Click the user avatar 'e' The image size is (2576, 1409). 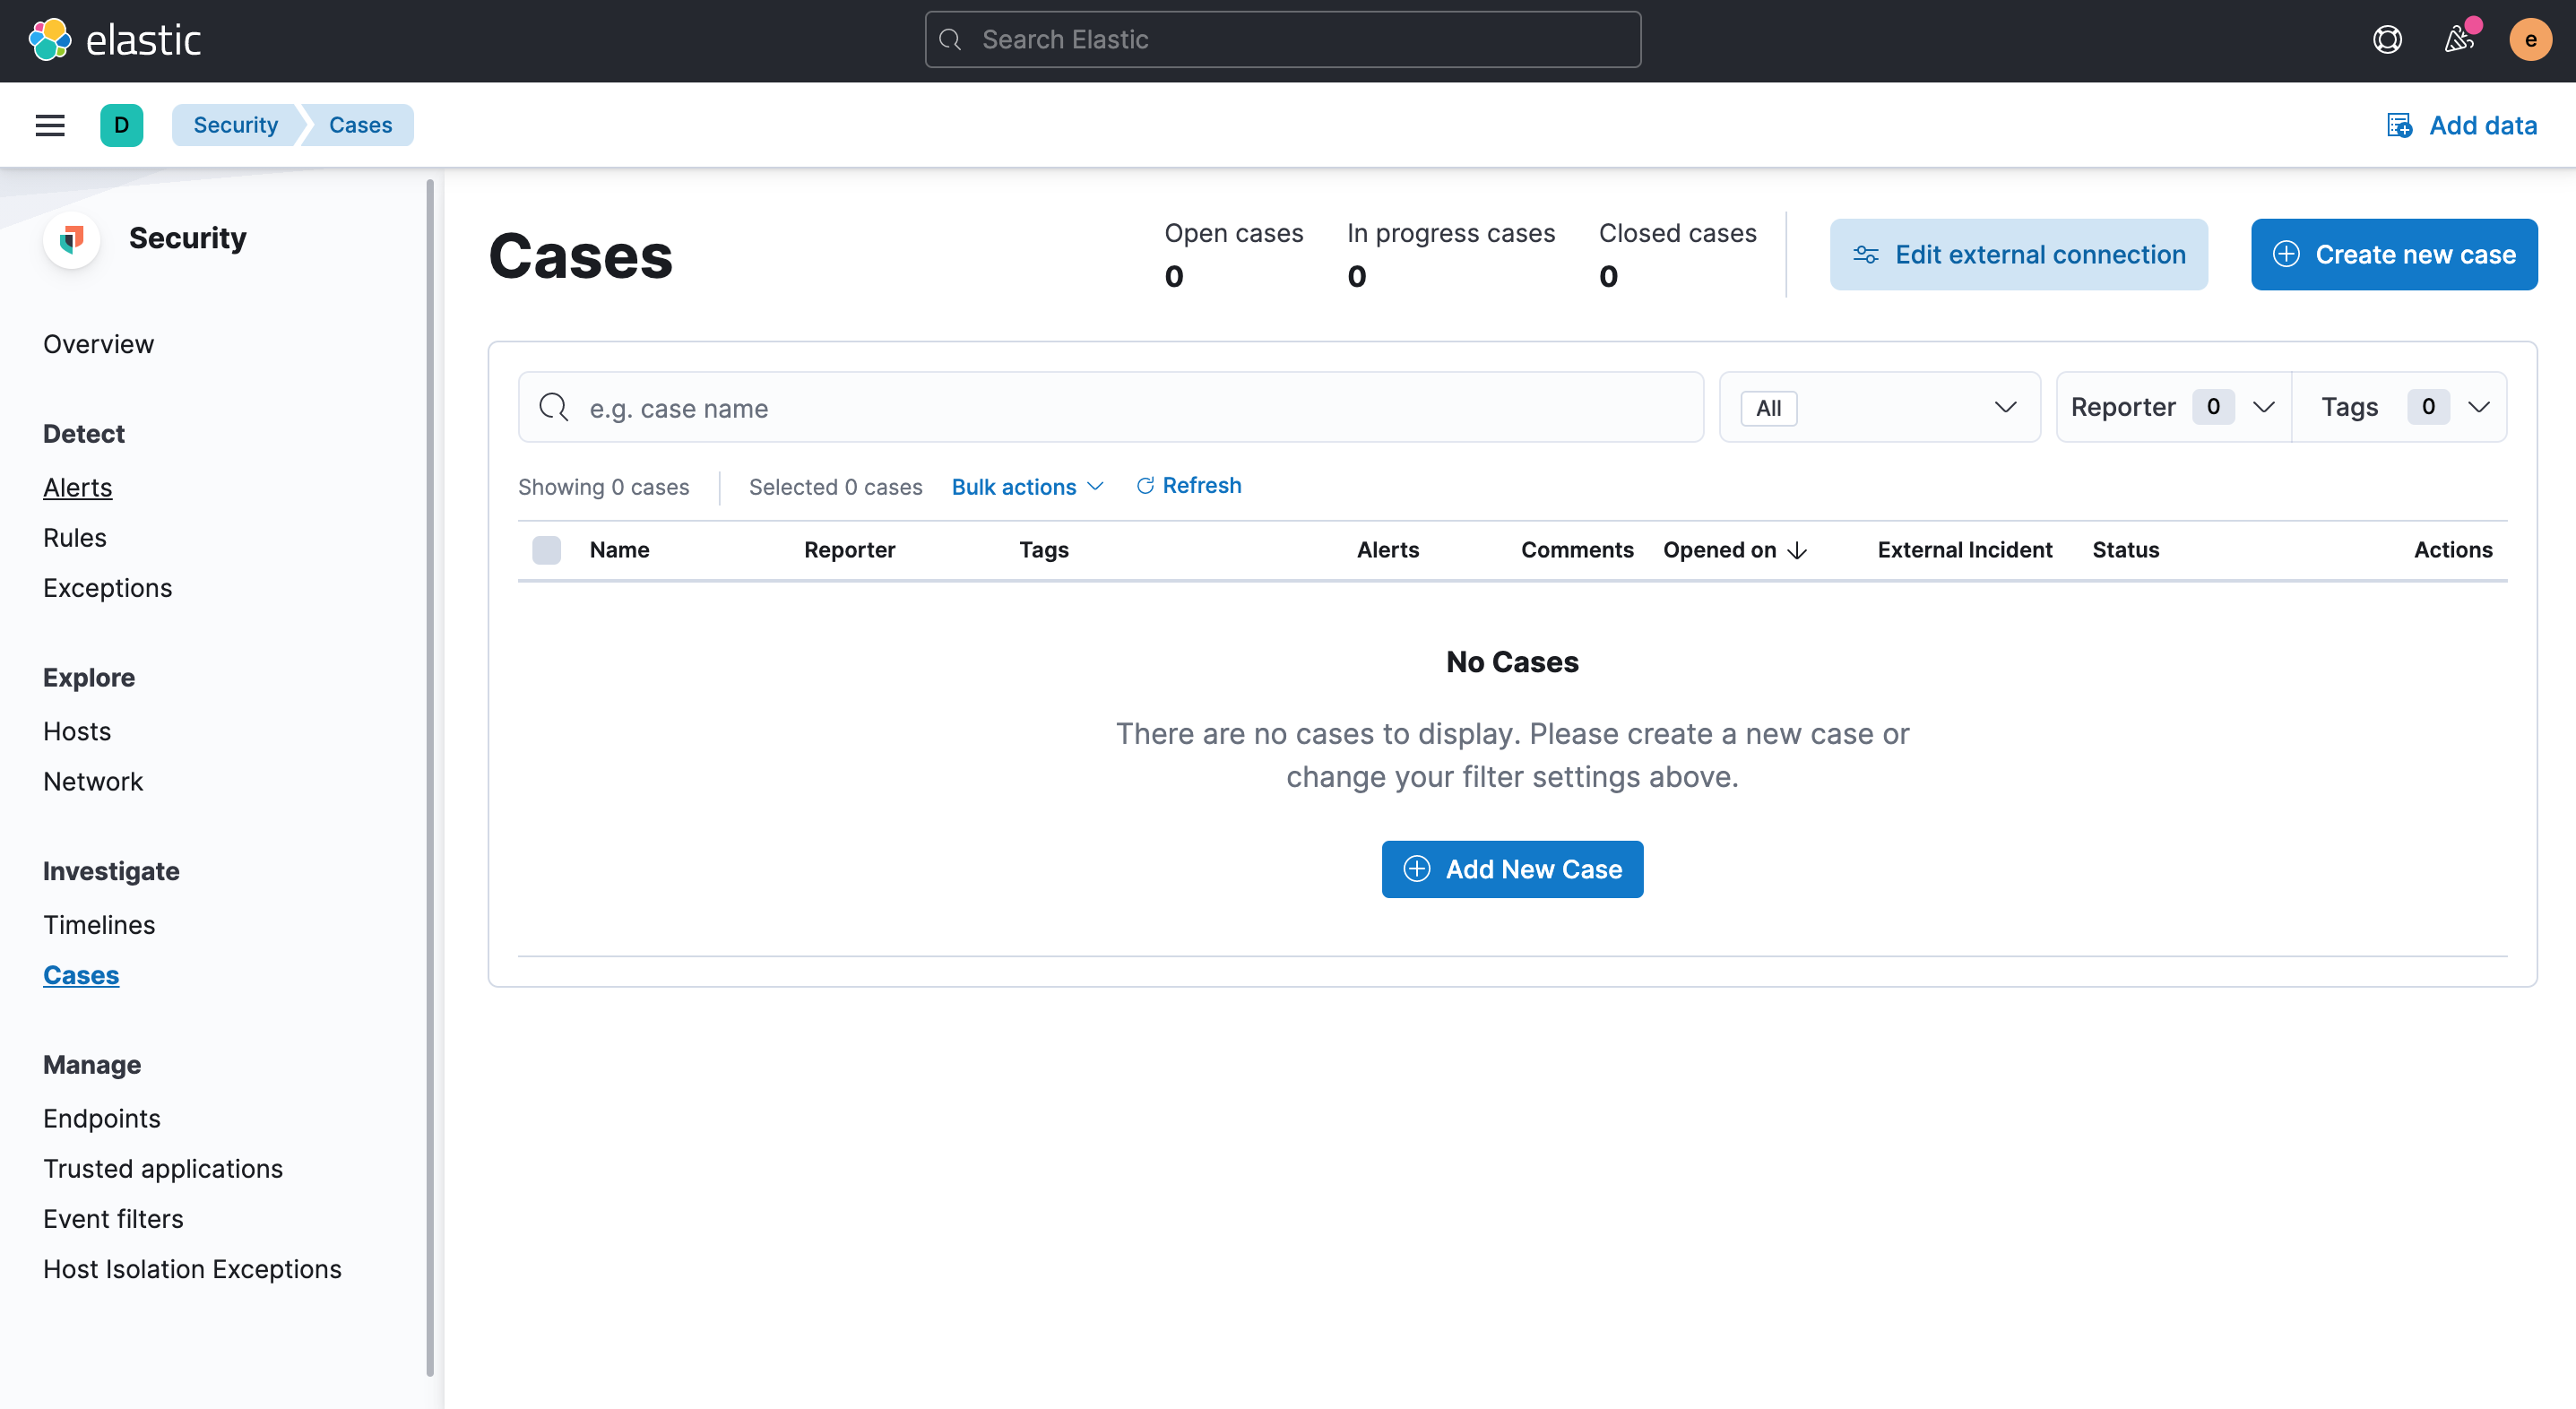pyautogui.click(x=2530, y=40)
